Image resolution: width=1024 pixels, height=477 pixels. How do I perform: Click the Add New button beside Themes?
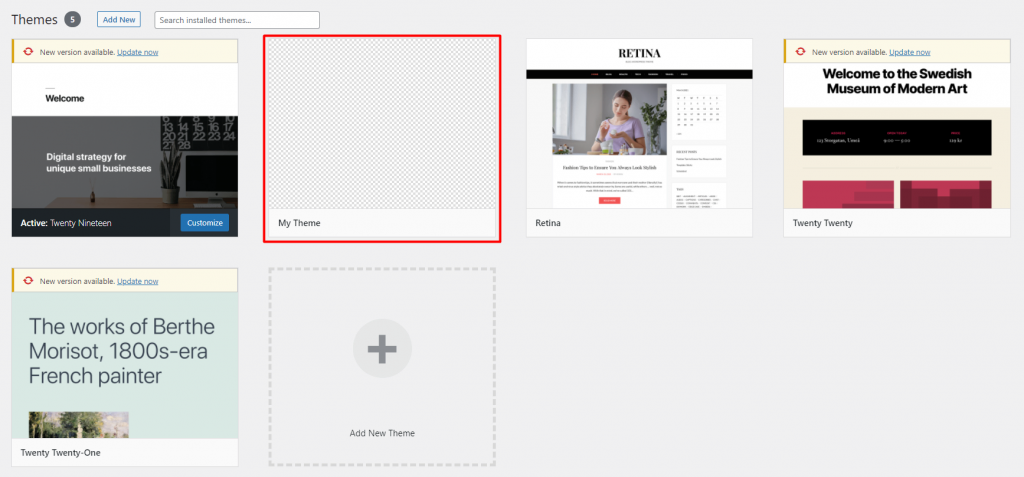click(x=119, y=20)
